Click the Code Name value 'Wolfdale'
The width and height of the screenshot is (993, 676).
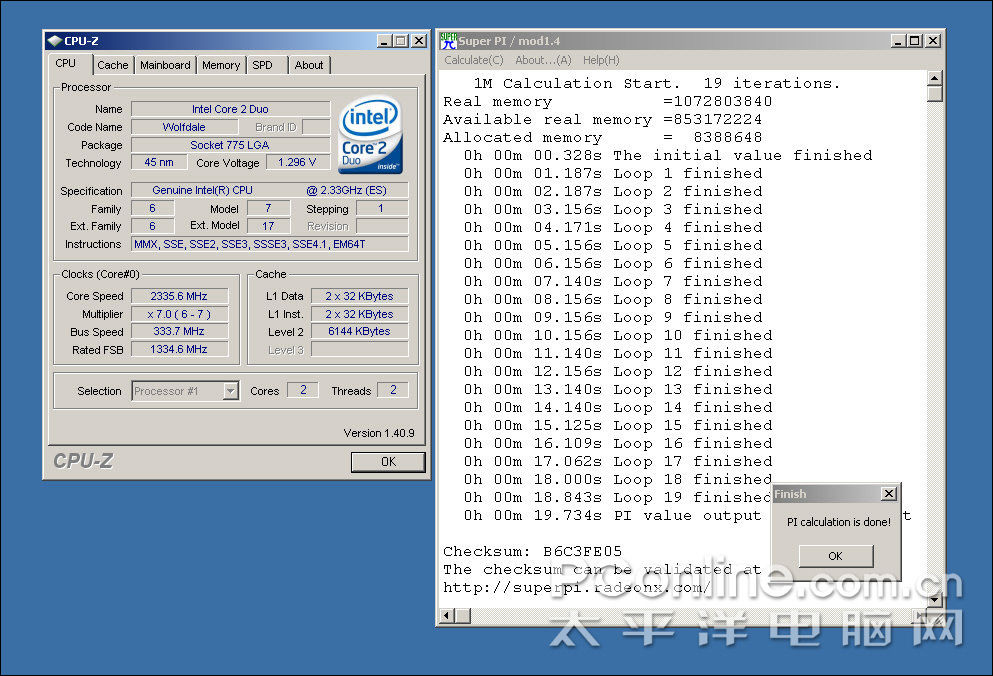(184, 127)
